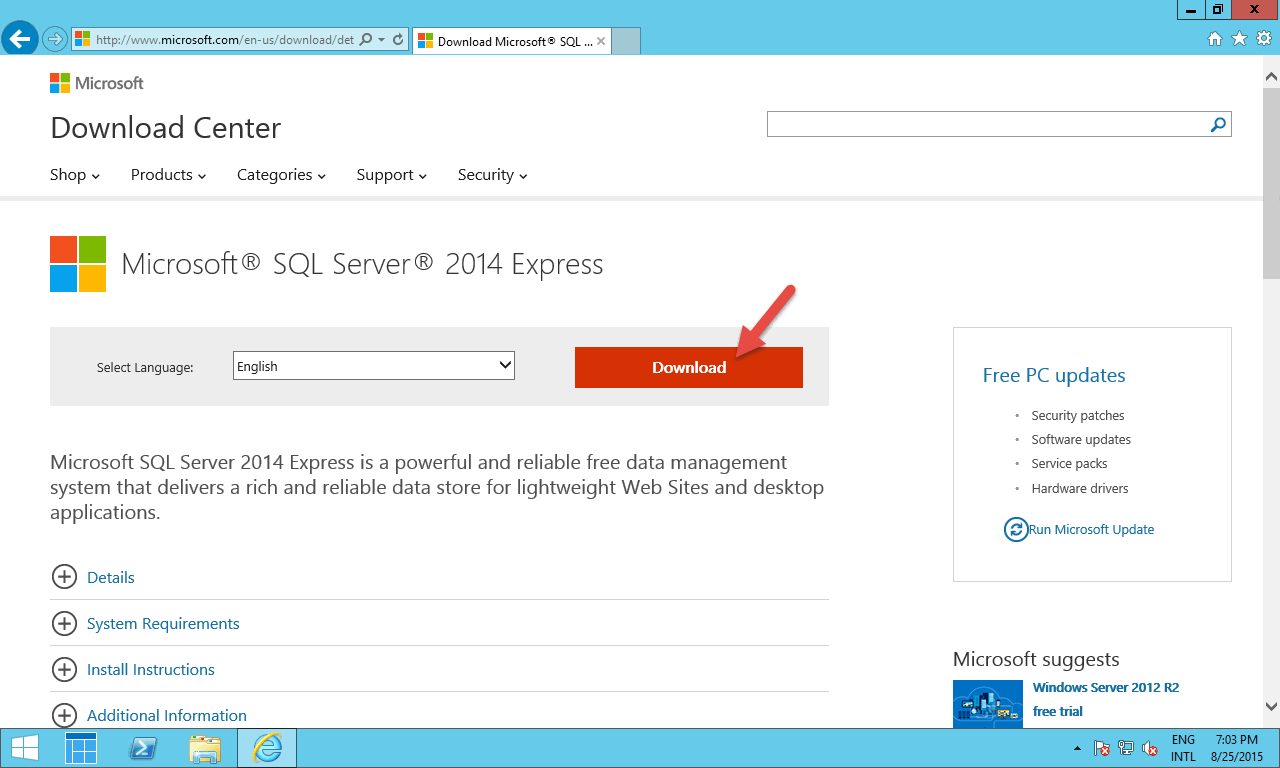Click the Internet Explorer Home icon
Screen dimensions: 1280x768
[x=1215, y=39]
